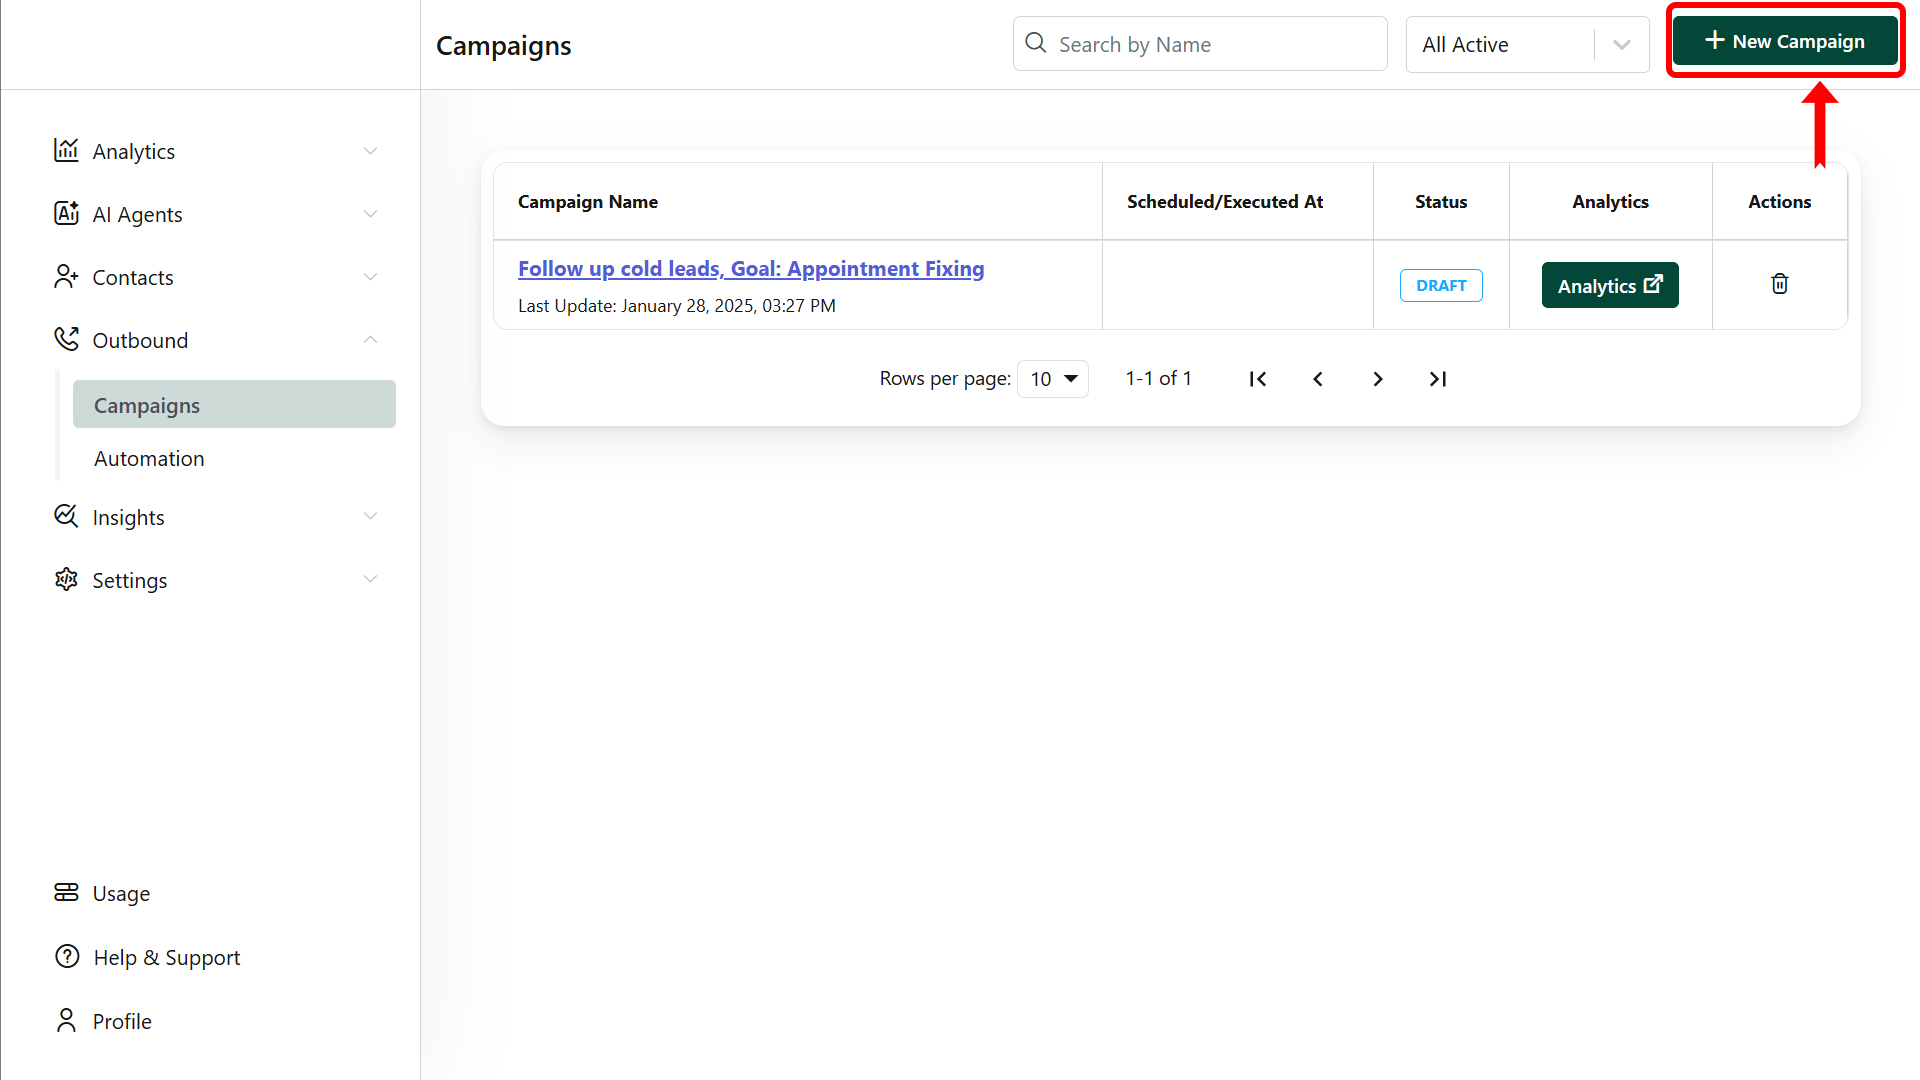The image size is (1920, 1080).
Task: Open the Follow up cold leads campaign link
Action: (x=751, y=268)
